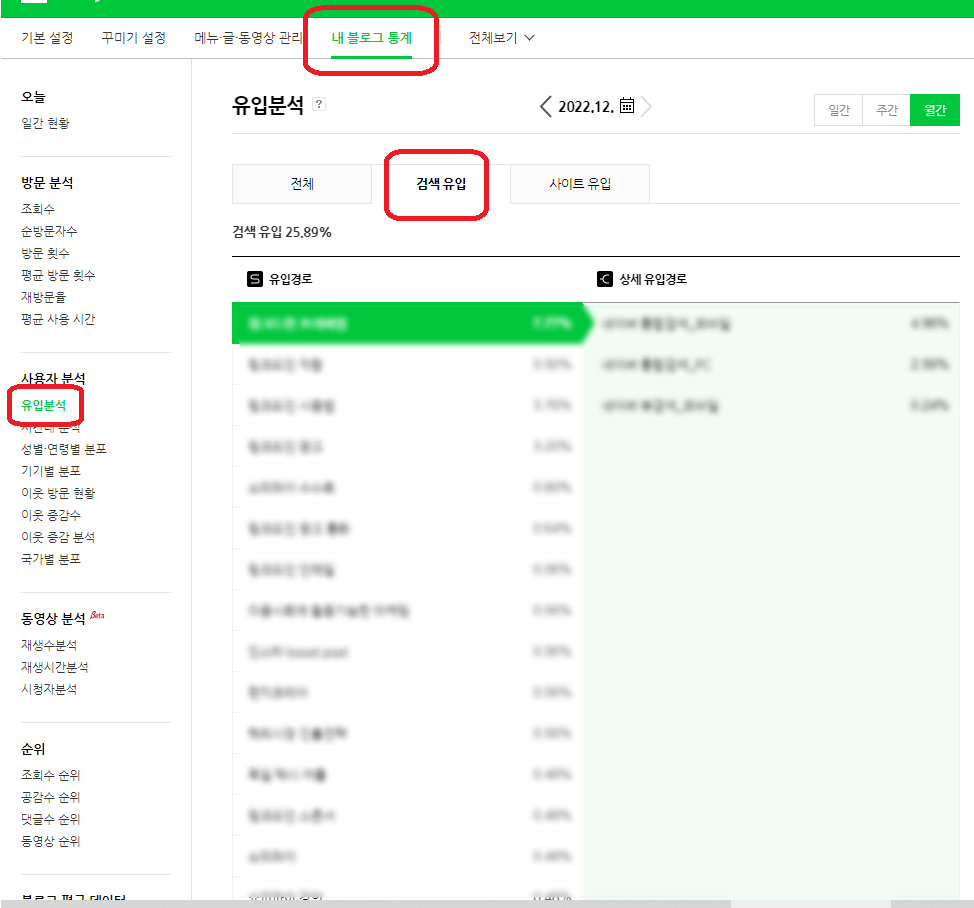Viewport: 974px width, 908px height.
Task: Open 재생수분석 under 동영상 분석
Action: 49,645
